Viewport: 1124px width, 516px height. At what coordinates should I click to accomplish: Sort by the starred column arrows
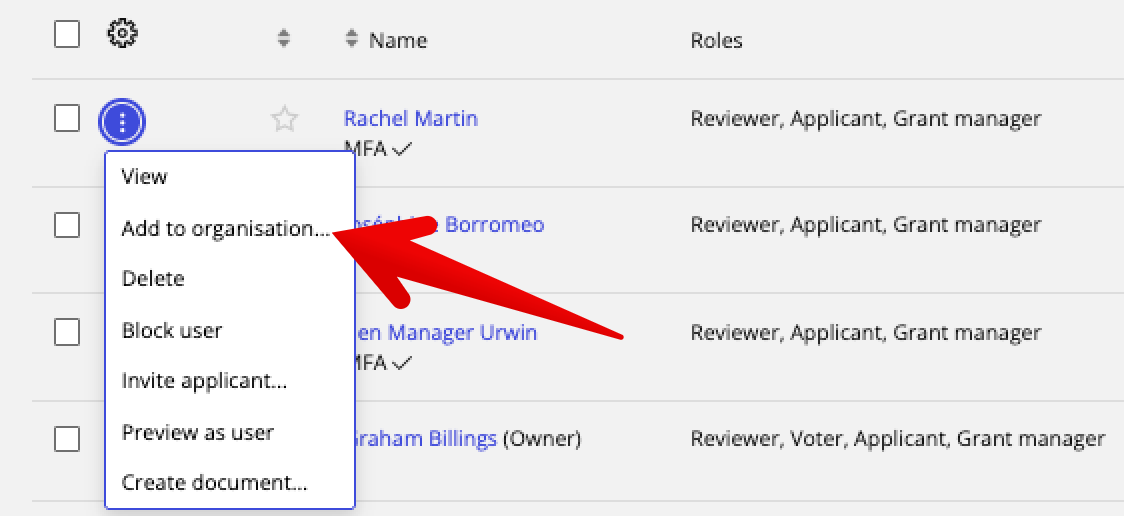(284, 38)
